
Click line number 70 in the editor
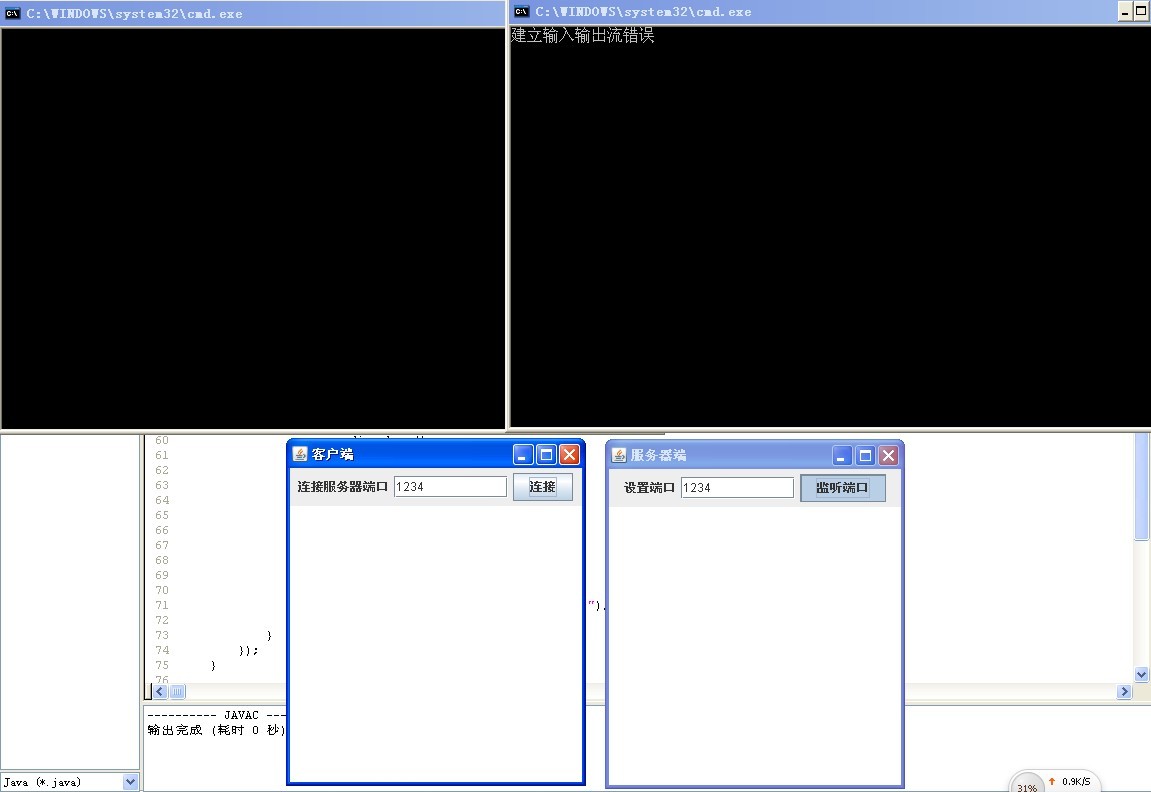pyautogui.click(x=161, y=590)
